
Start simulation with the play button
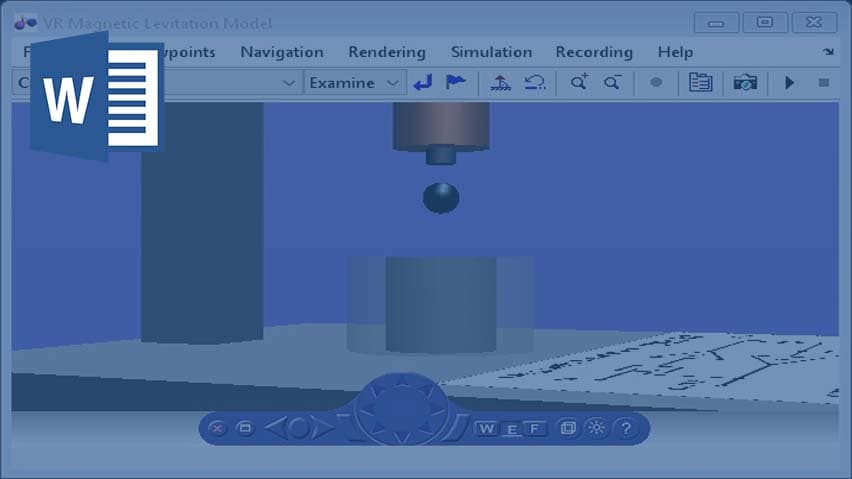[x=790, y=83]
